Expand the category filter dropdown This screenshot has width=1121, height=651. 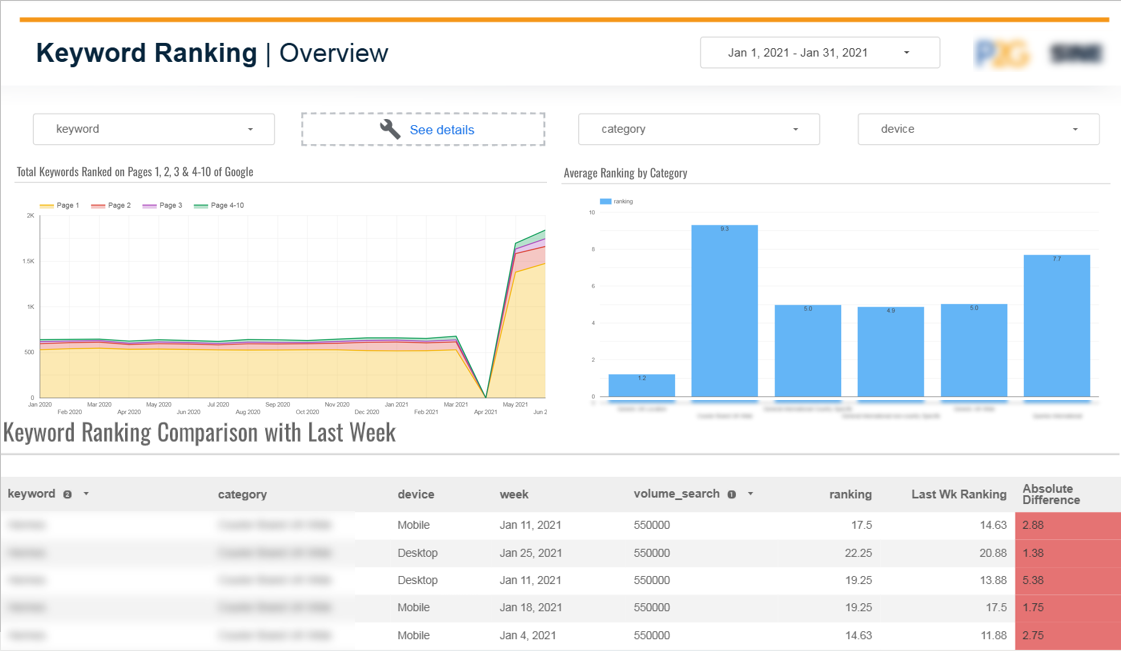point(699,129)
